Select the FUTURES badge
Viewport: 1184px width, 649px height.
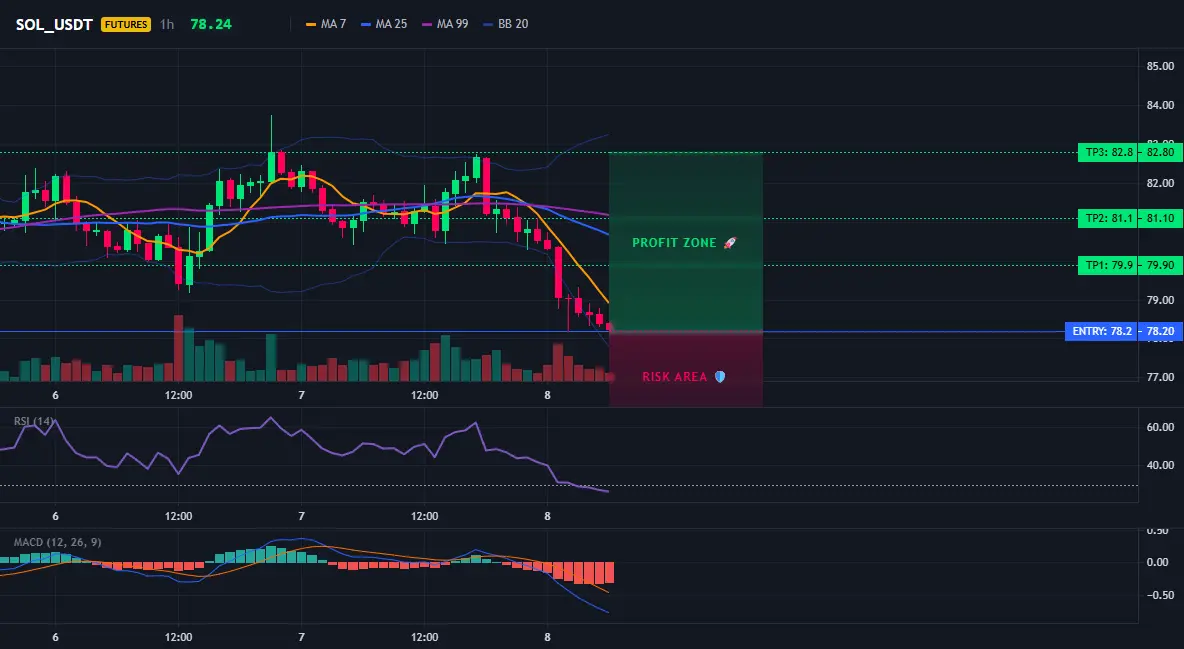126,24
